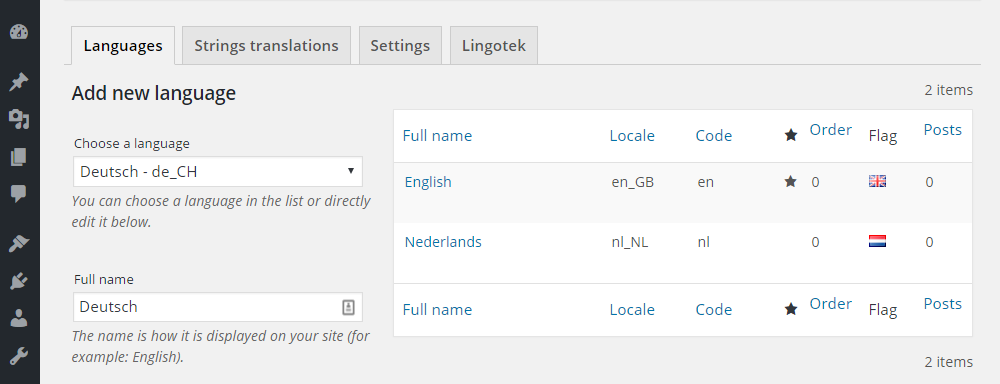
Task: Open Tools via the wrench icon
Action: [x=19, y=357]
